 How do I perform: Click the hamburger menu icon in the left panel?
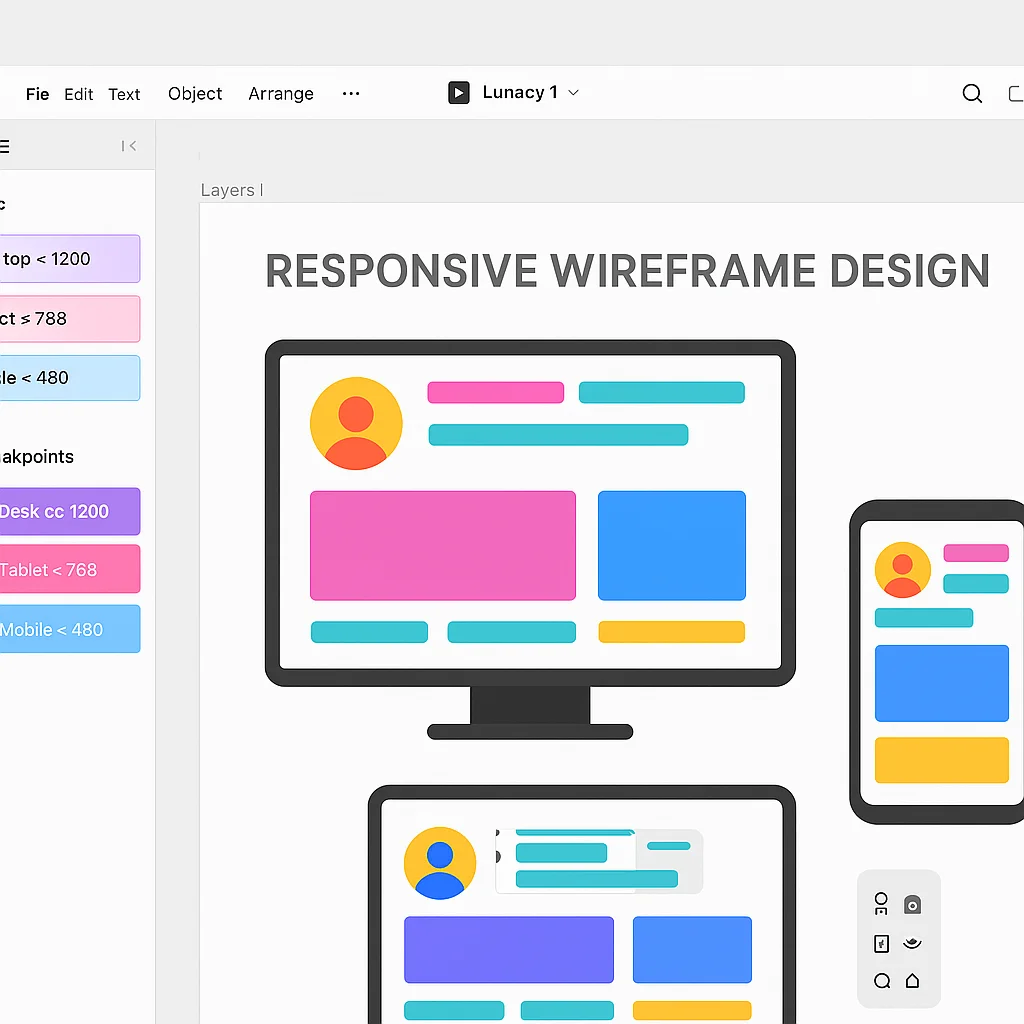pyautogui.click(x=5, y=146)
